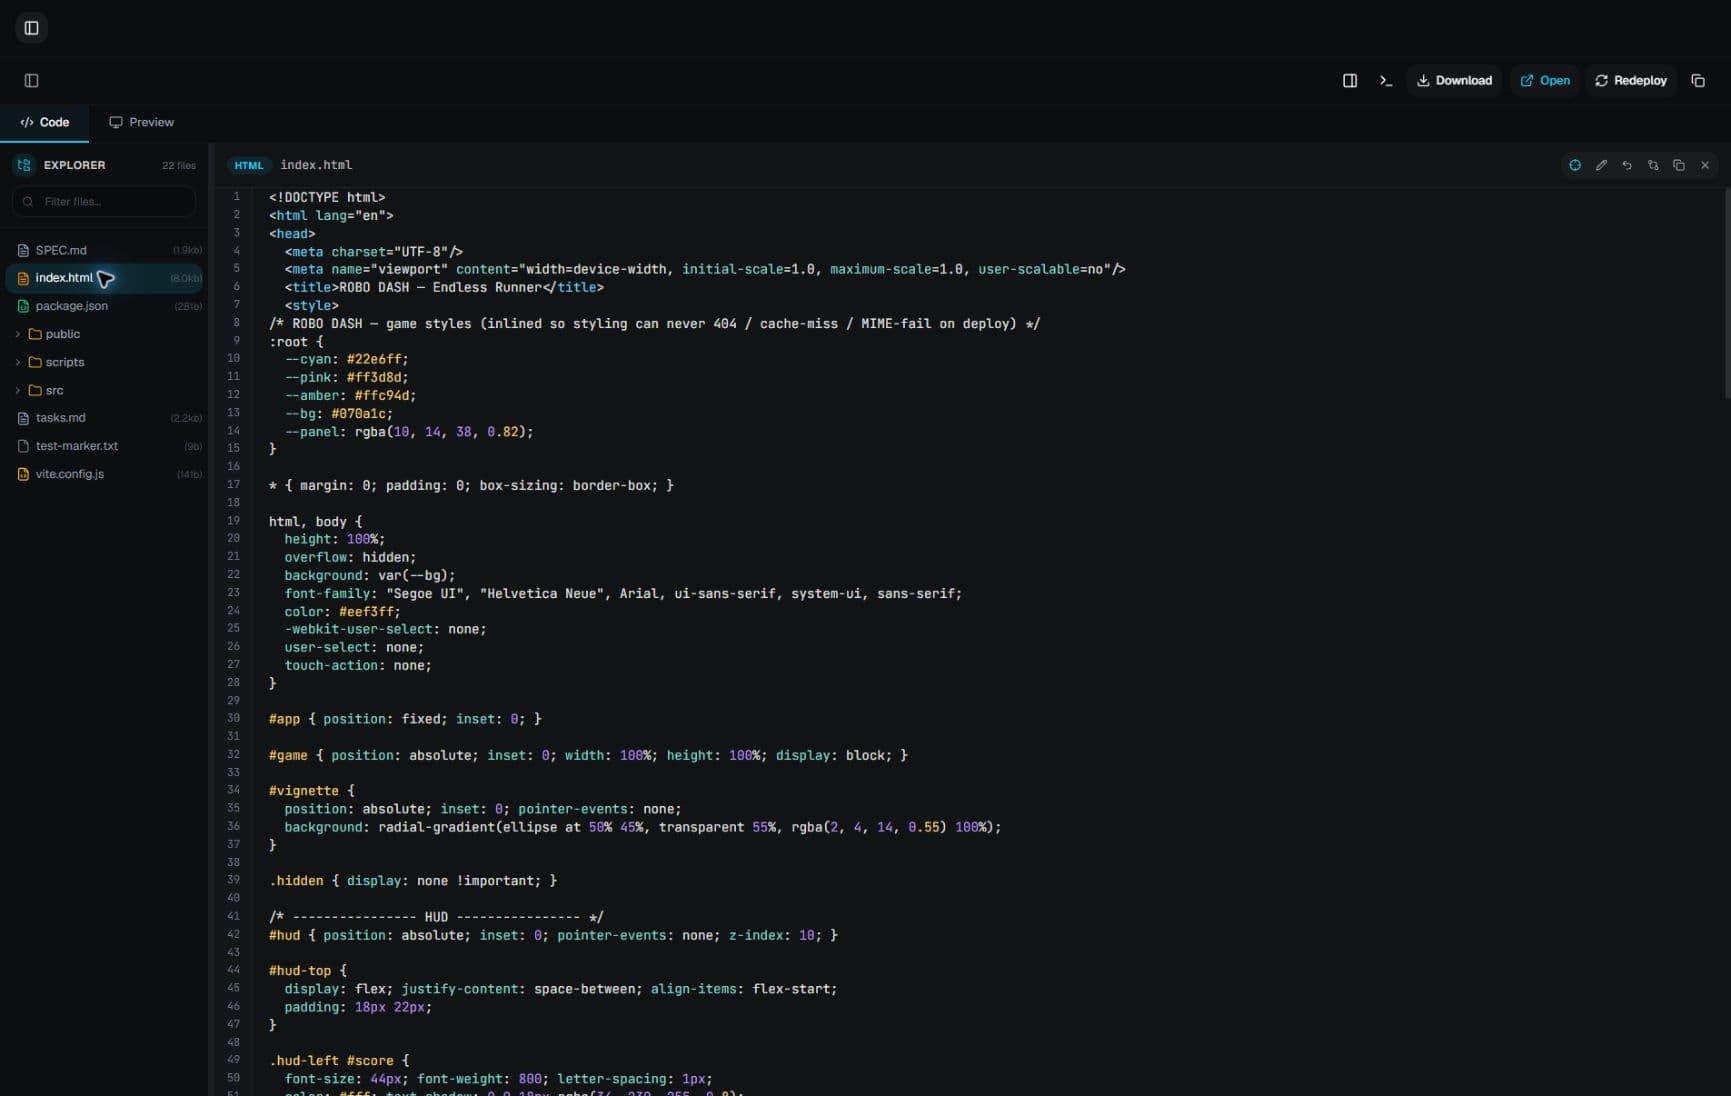Switch to the Code tab
Image resolution: width=1731 pixels, height=1096 pixels.
point(44,122)
